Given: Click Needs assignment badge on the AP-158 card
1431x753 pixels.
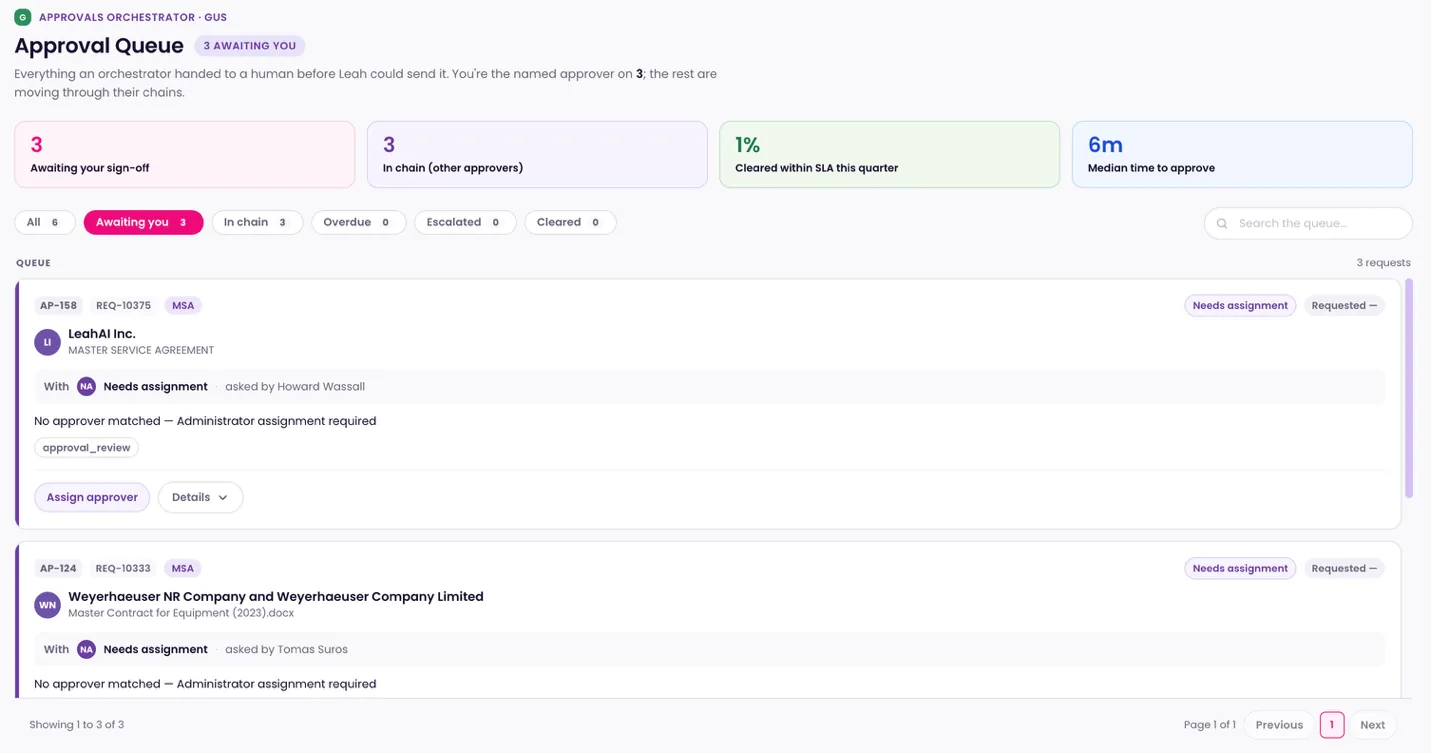Looking at the screenshot, I should click(x=1240, y=305).
